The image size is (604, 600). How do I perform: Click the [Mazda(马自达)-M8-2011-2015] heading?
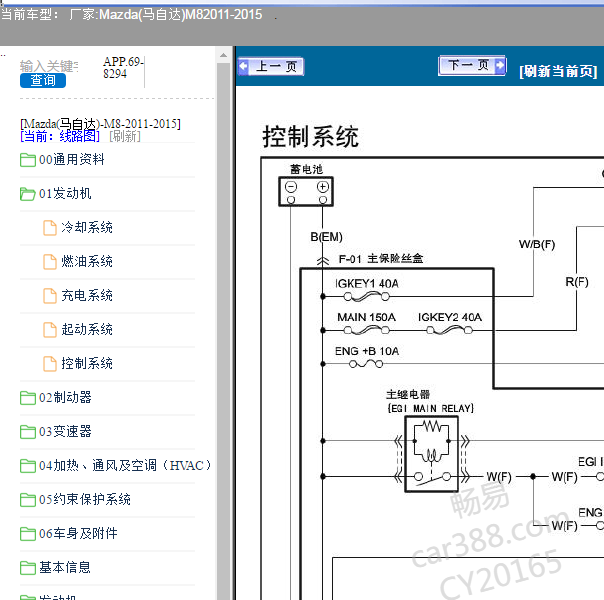[x=100, y=124]
